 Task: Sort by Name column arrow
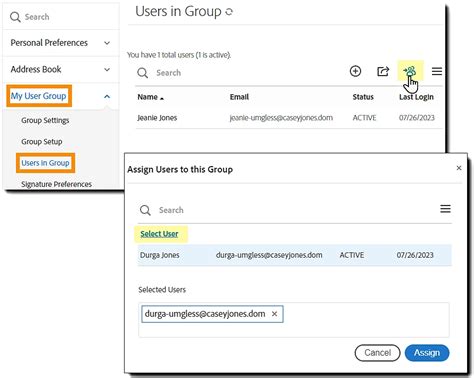(x=162, y=98)
